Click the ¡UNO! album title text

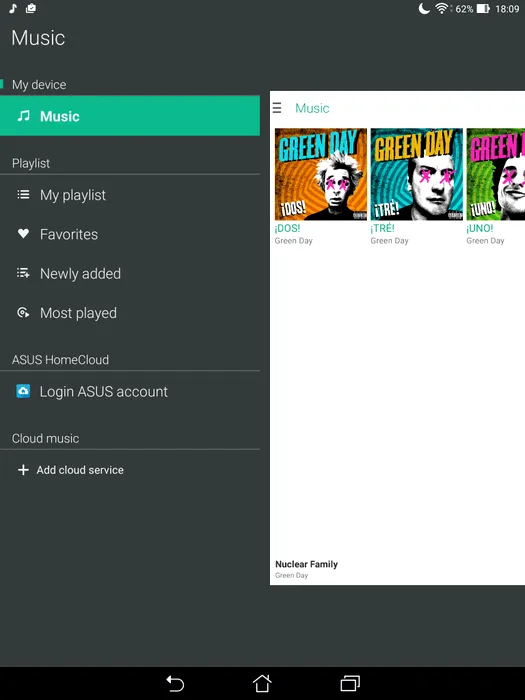coord(480,228)
